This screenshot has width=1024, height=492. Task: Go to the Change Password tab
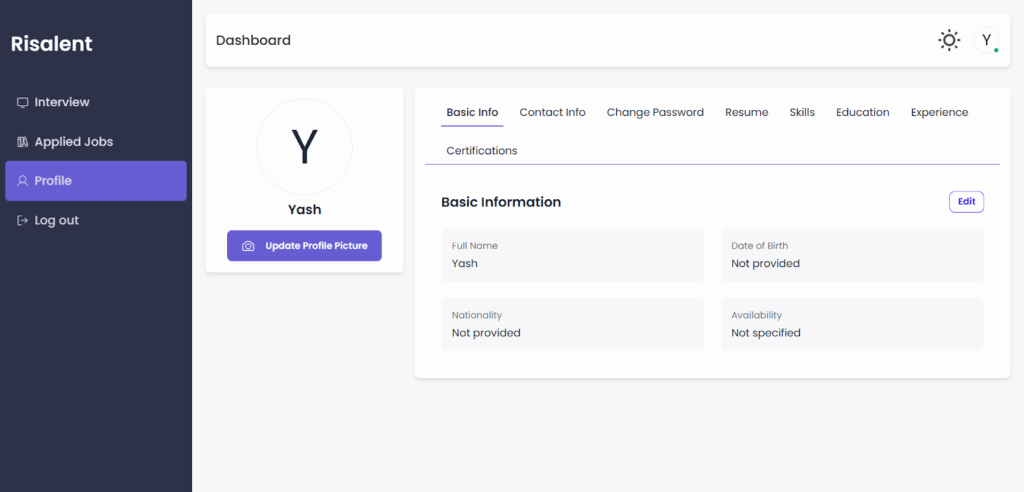pos(655,112)
